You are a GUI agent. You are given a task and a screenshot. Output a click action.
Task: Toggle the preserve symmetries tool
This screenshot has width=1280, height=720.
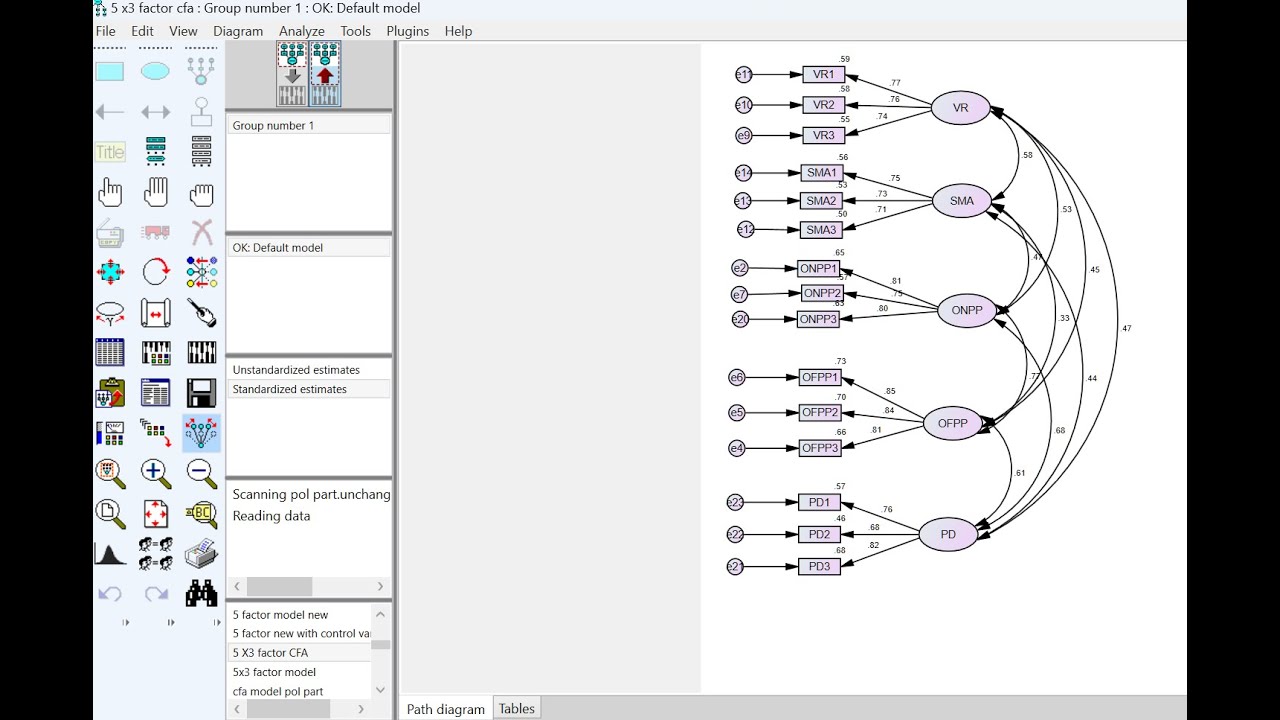201,433
